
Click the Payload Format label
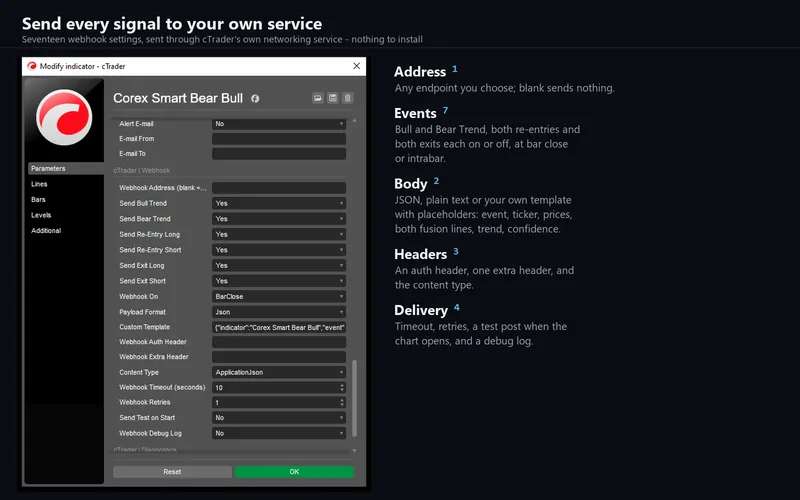142,312
